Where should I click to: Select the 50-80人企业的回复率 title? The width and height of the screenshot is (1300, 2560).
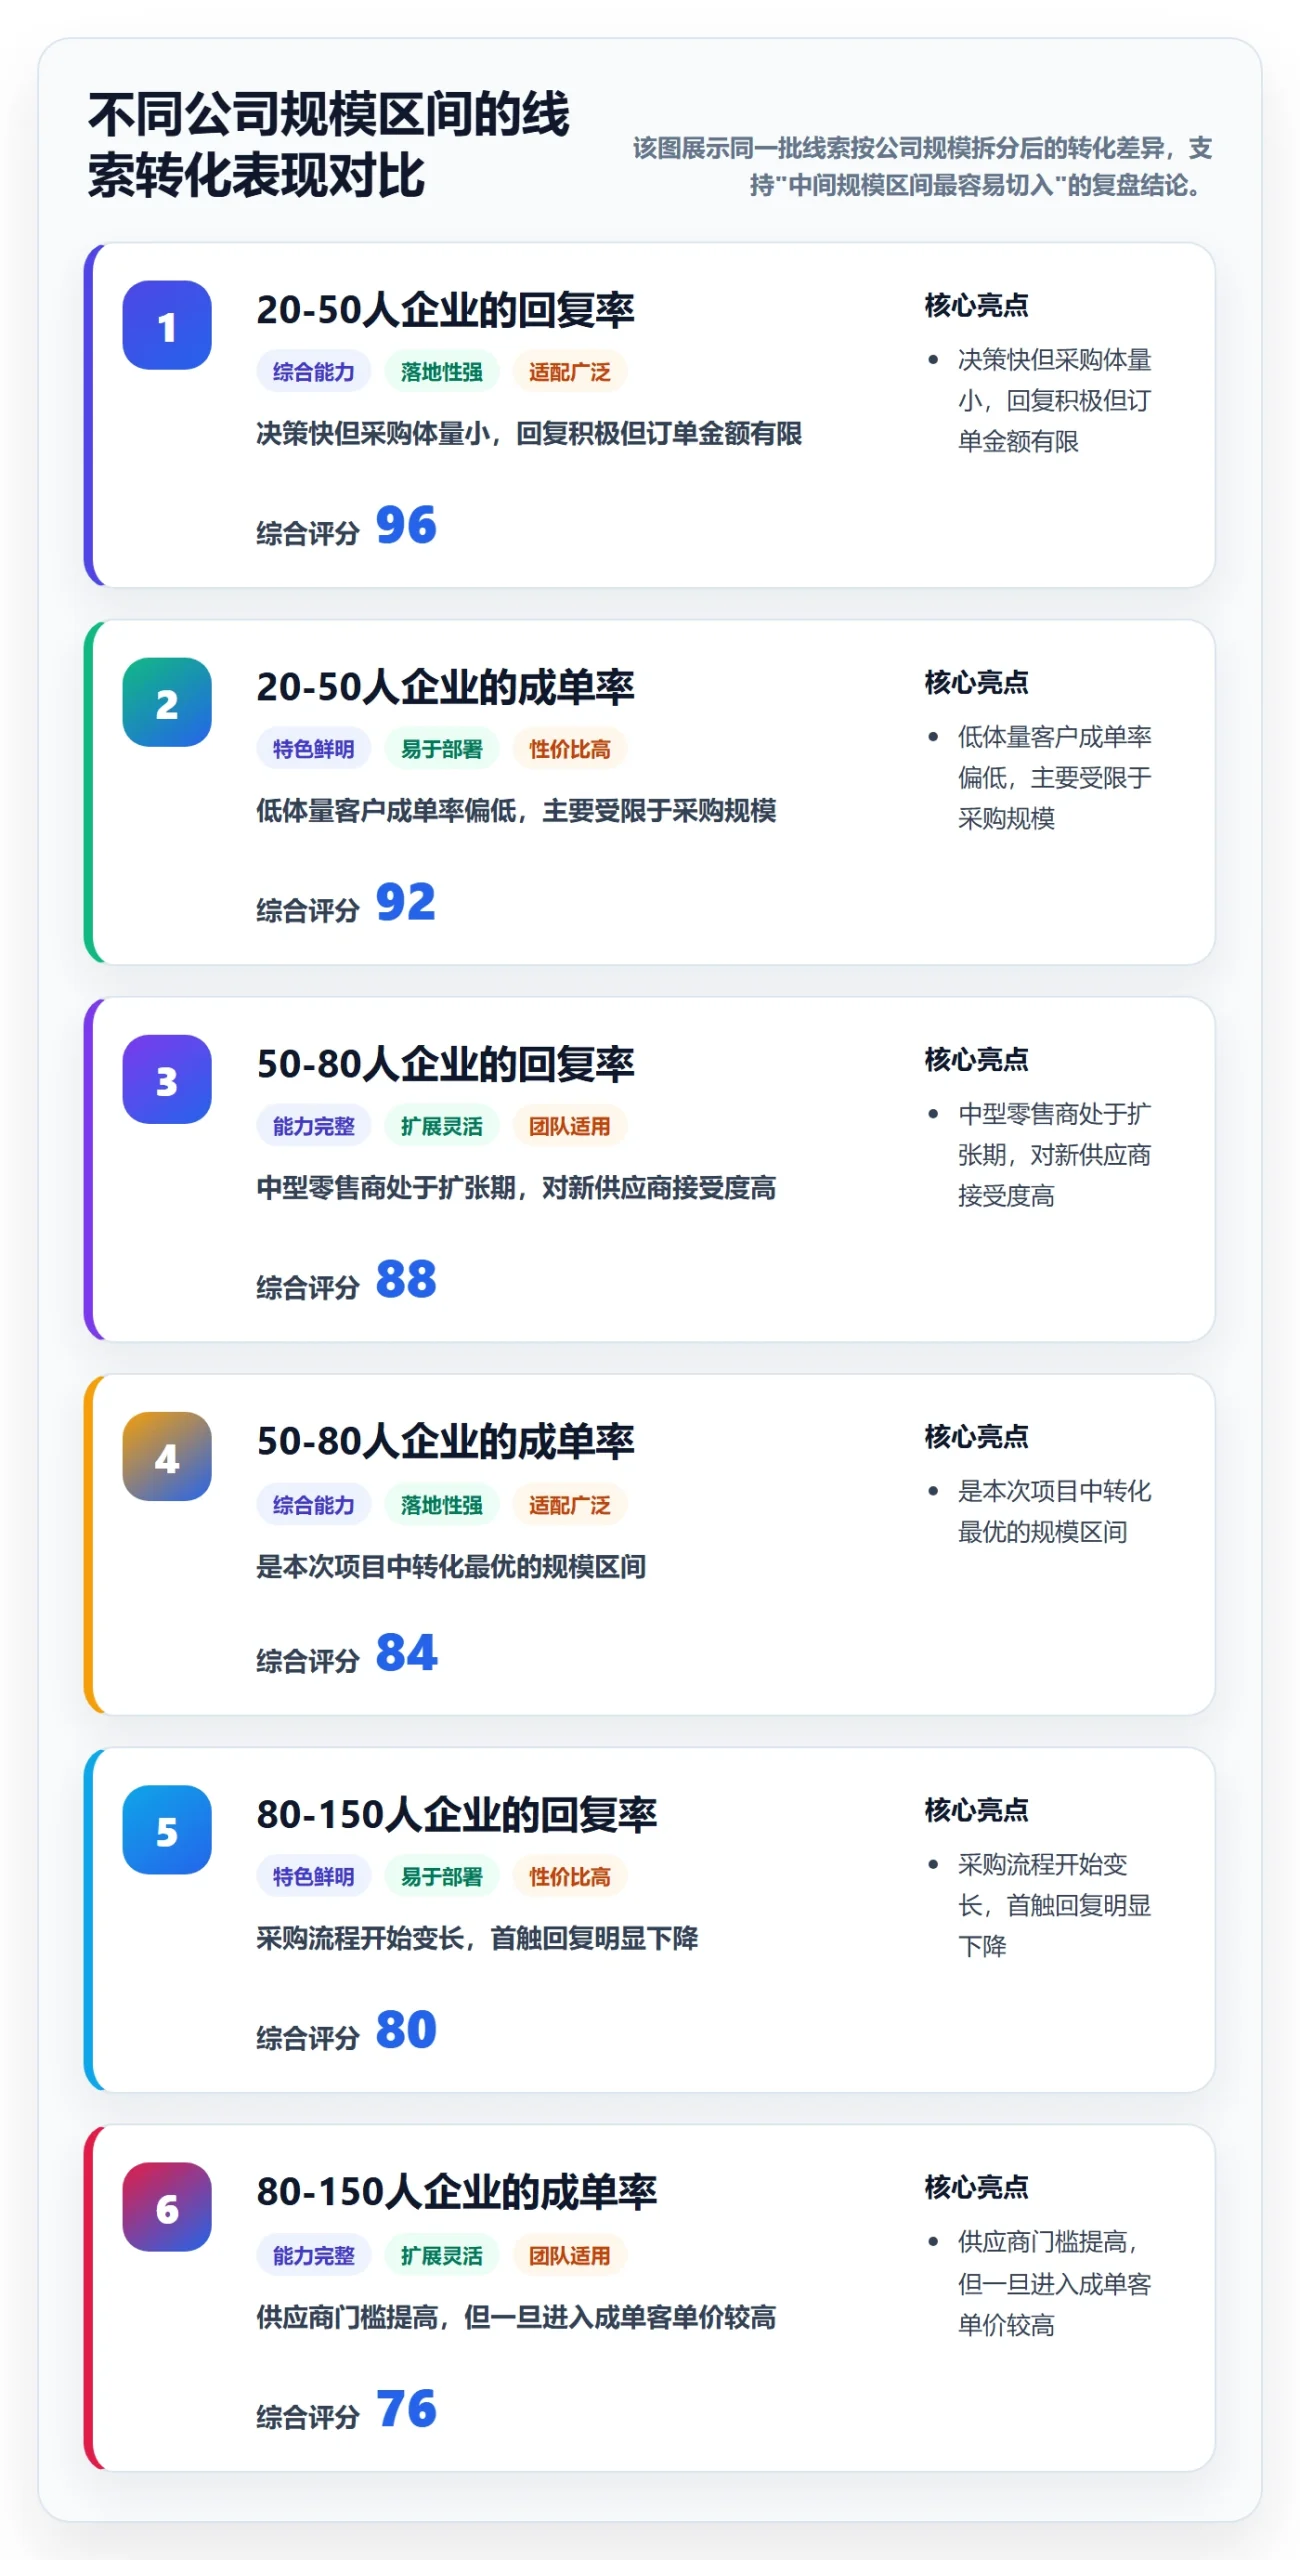pos(445,1064)
